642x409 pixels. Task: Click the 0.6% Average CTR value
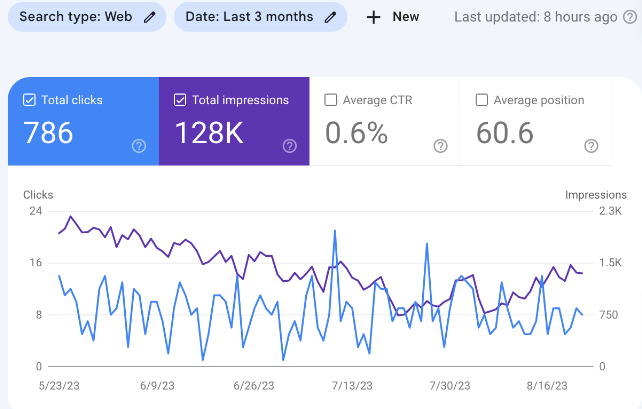click(x=355, y=133)
